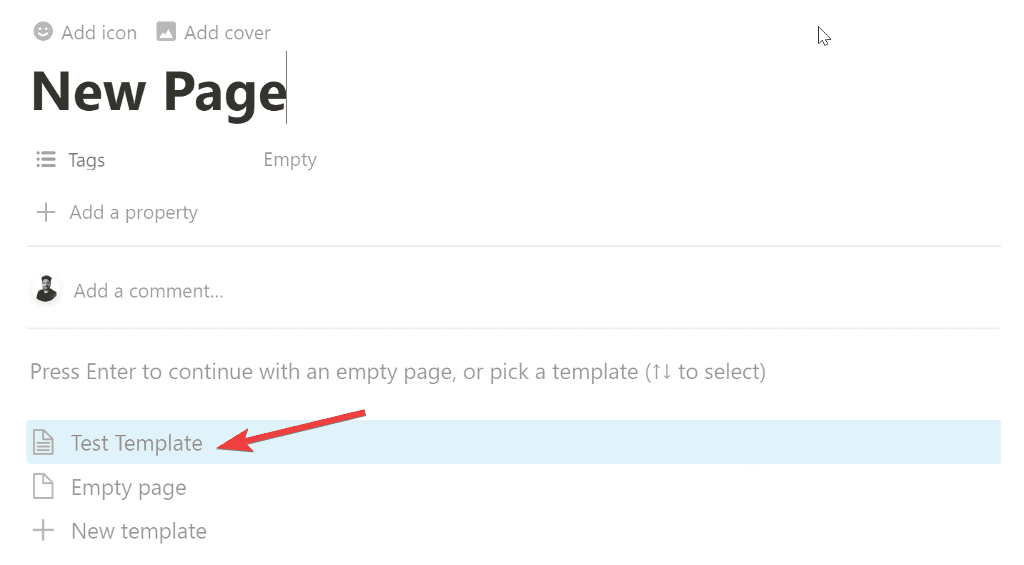Click the list icon next to Tags
The image size is (1024, 565).
(x=45, y=159)
